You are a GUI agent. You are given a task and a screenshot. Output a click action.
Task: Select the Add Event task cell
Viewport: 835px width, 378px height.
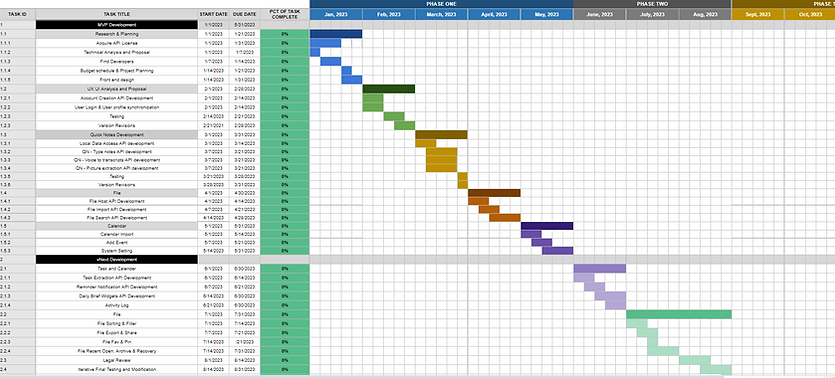tap(117, 242)
